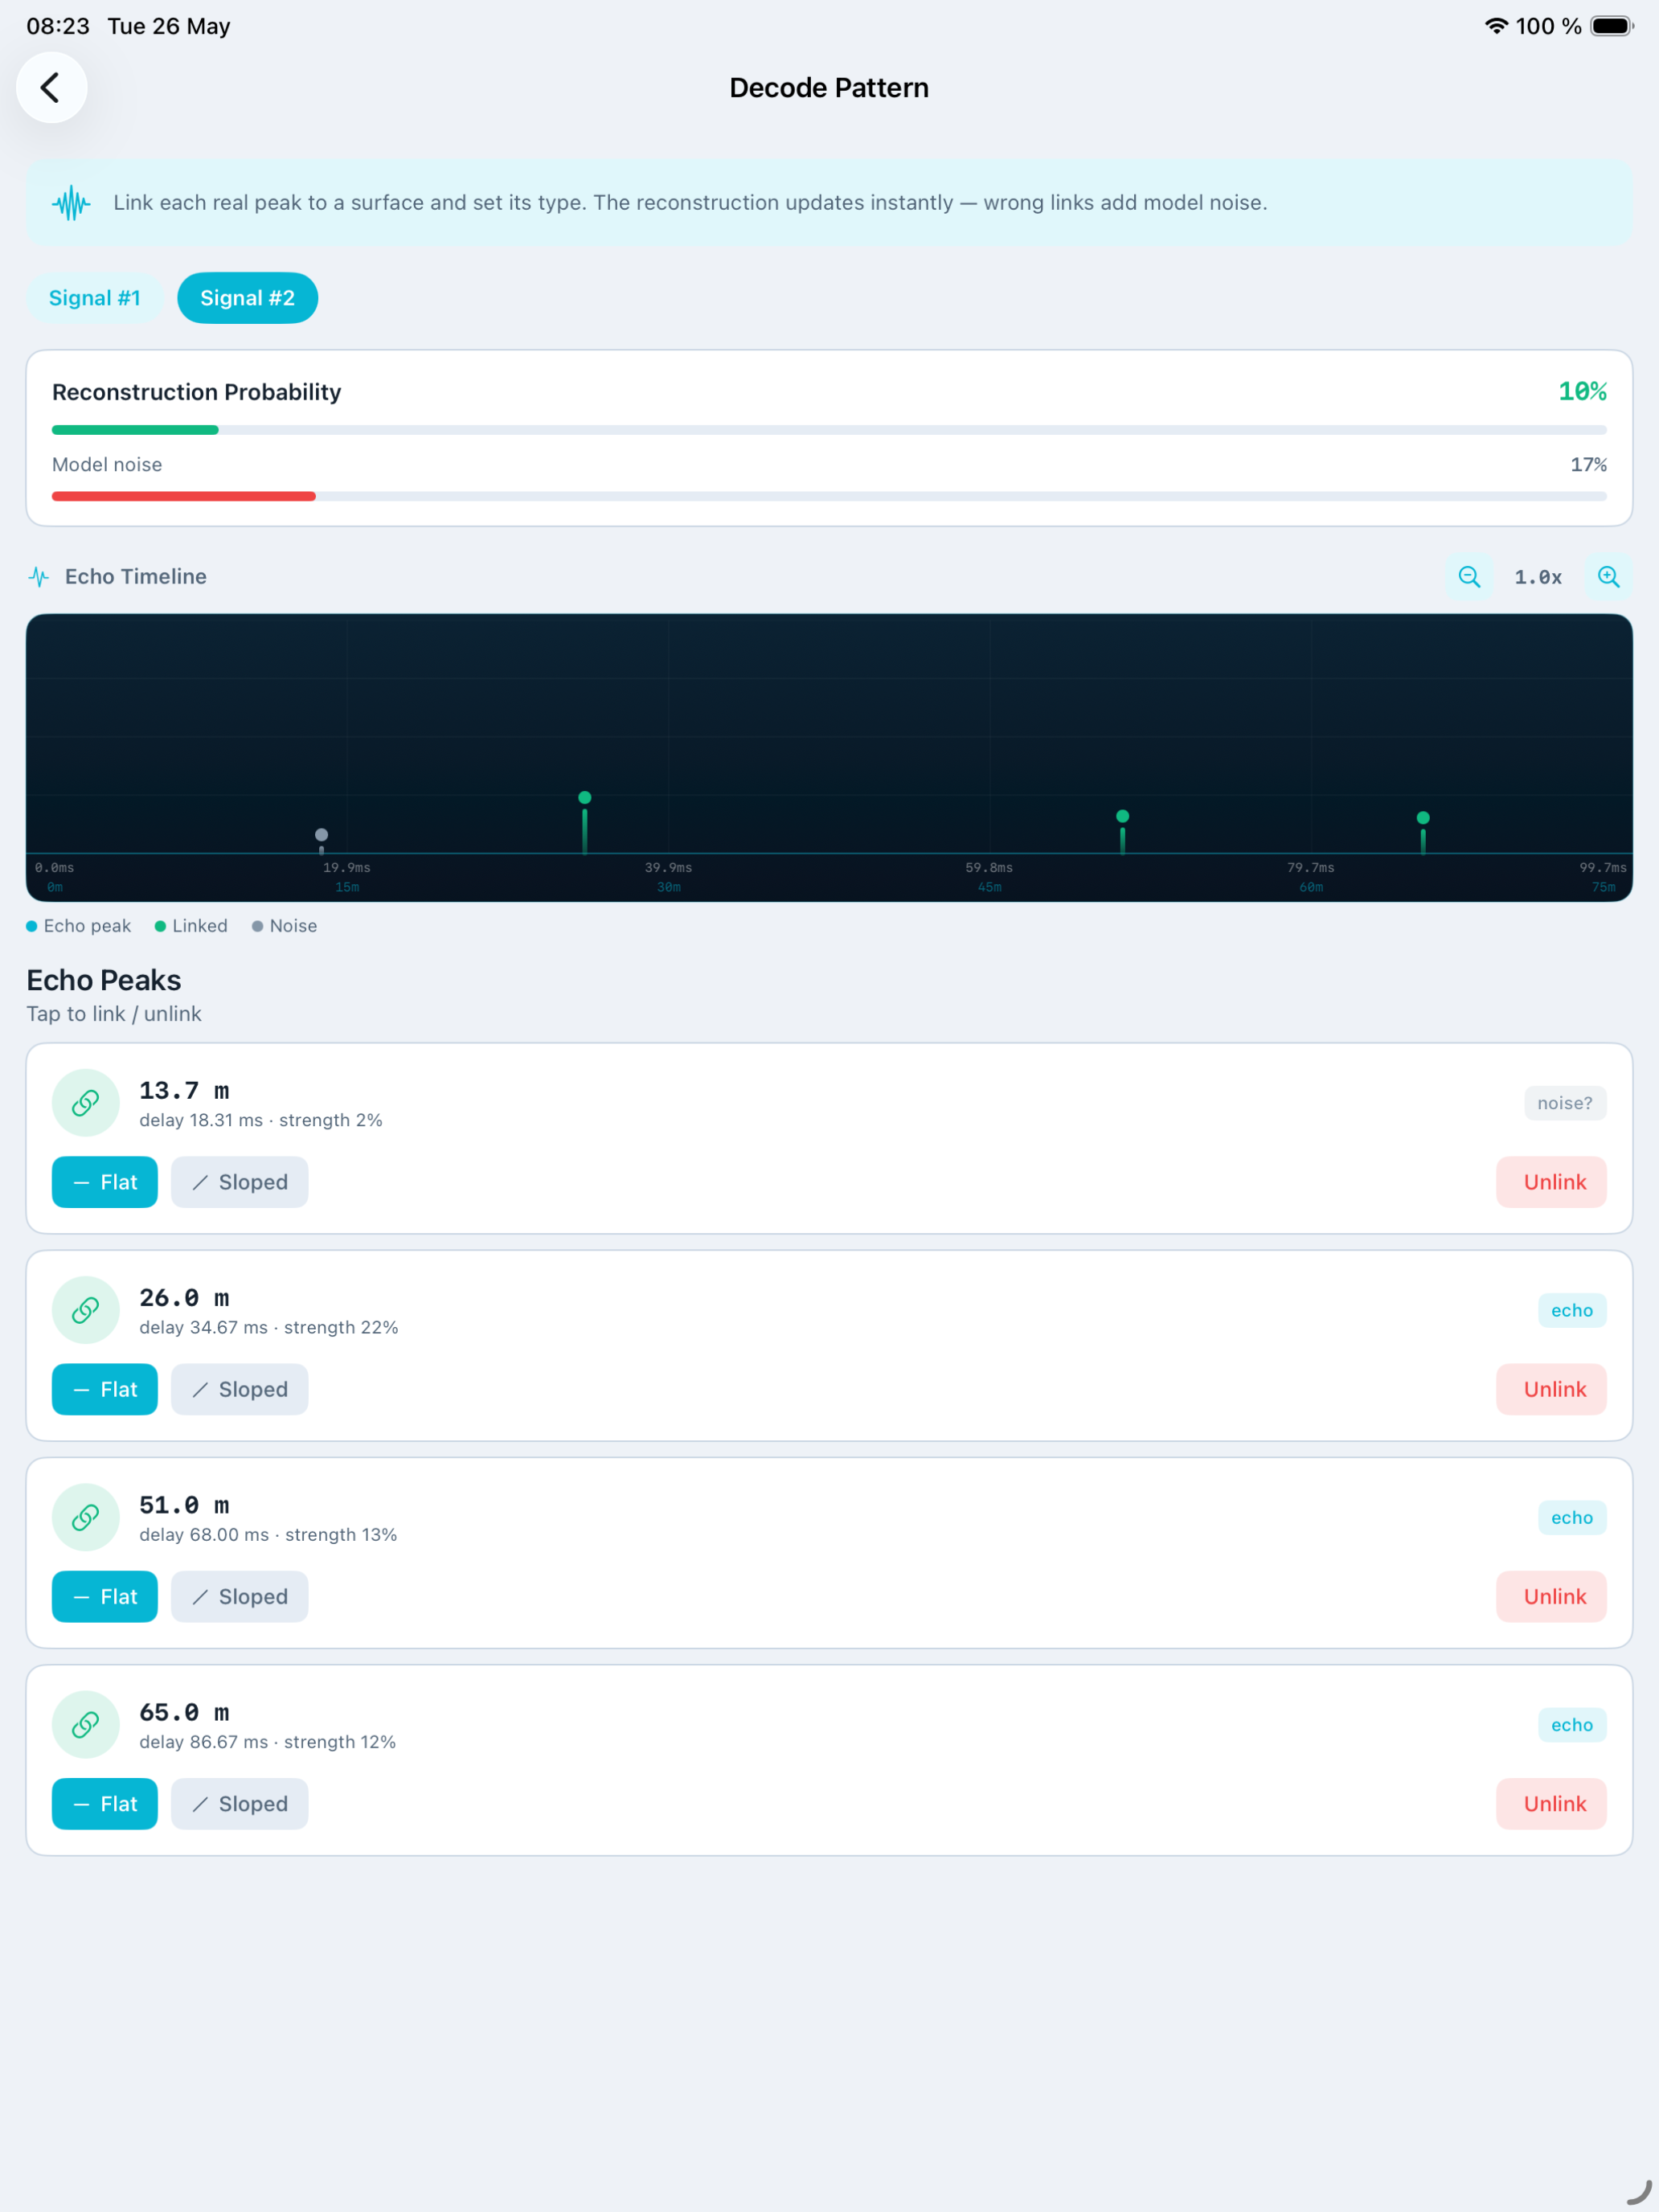This screenshot has height=2212, width=1659.
Task: Tap the 08:23 clock in status bar
Action: 58,26
